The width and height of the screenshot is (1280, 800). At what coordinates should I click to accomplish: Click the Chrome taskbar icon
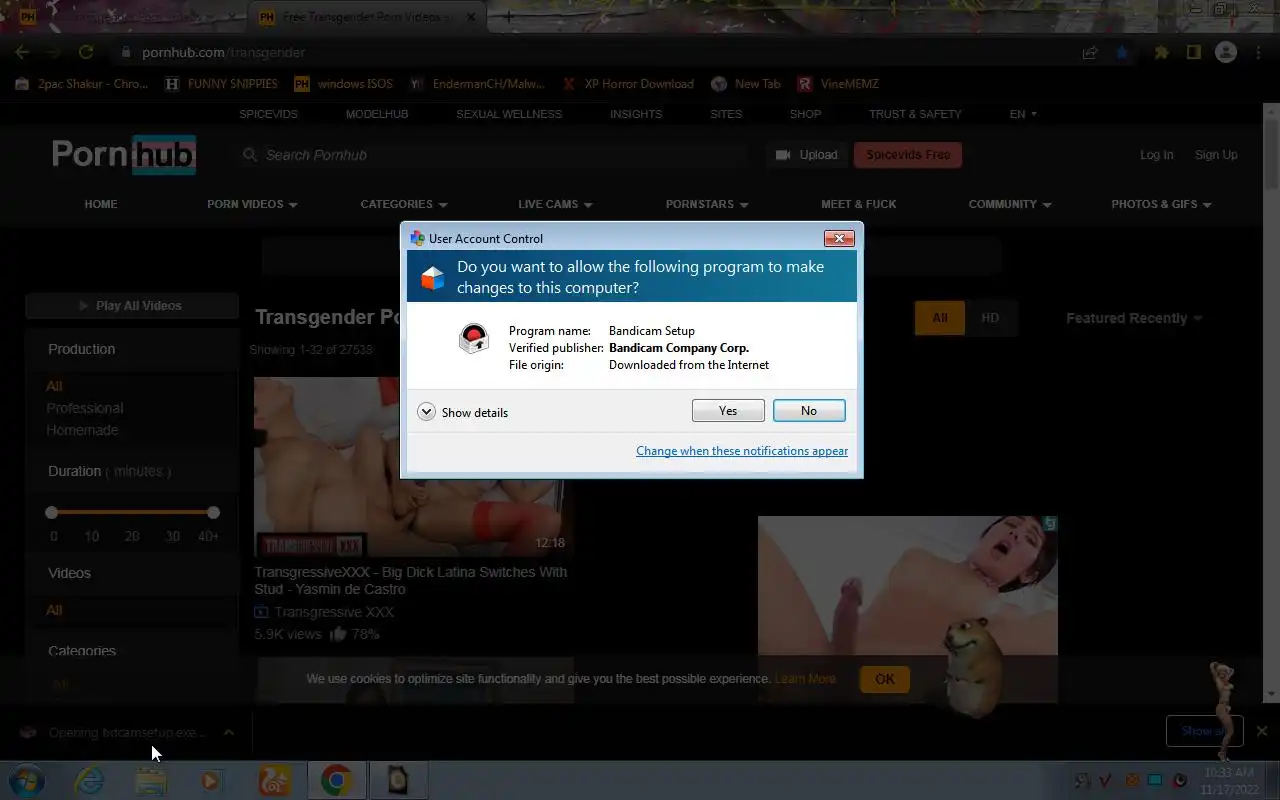336,780
